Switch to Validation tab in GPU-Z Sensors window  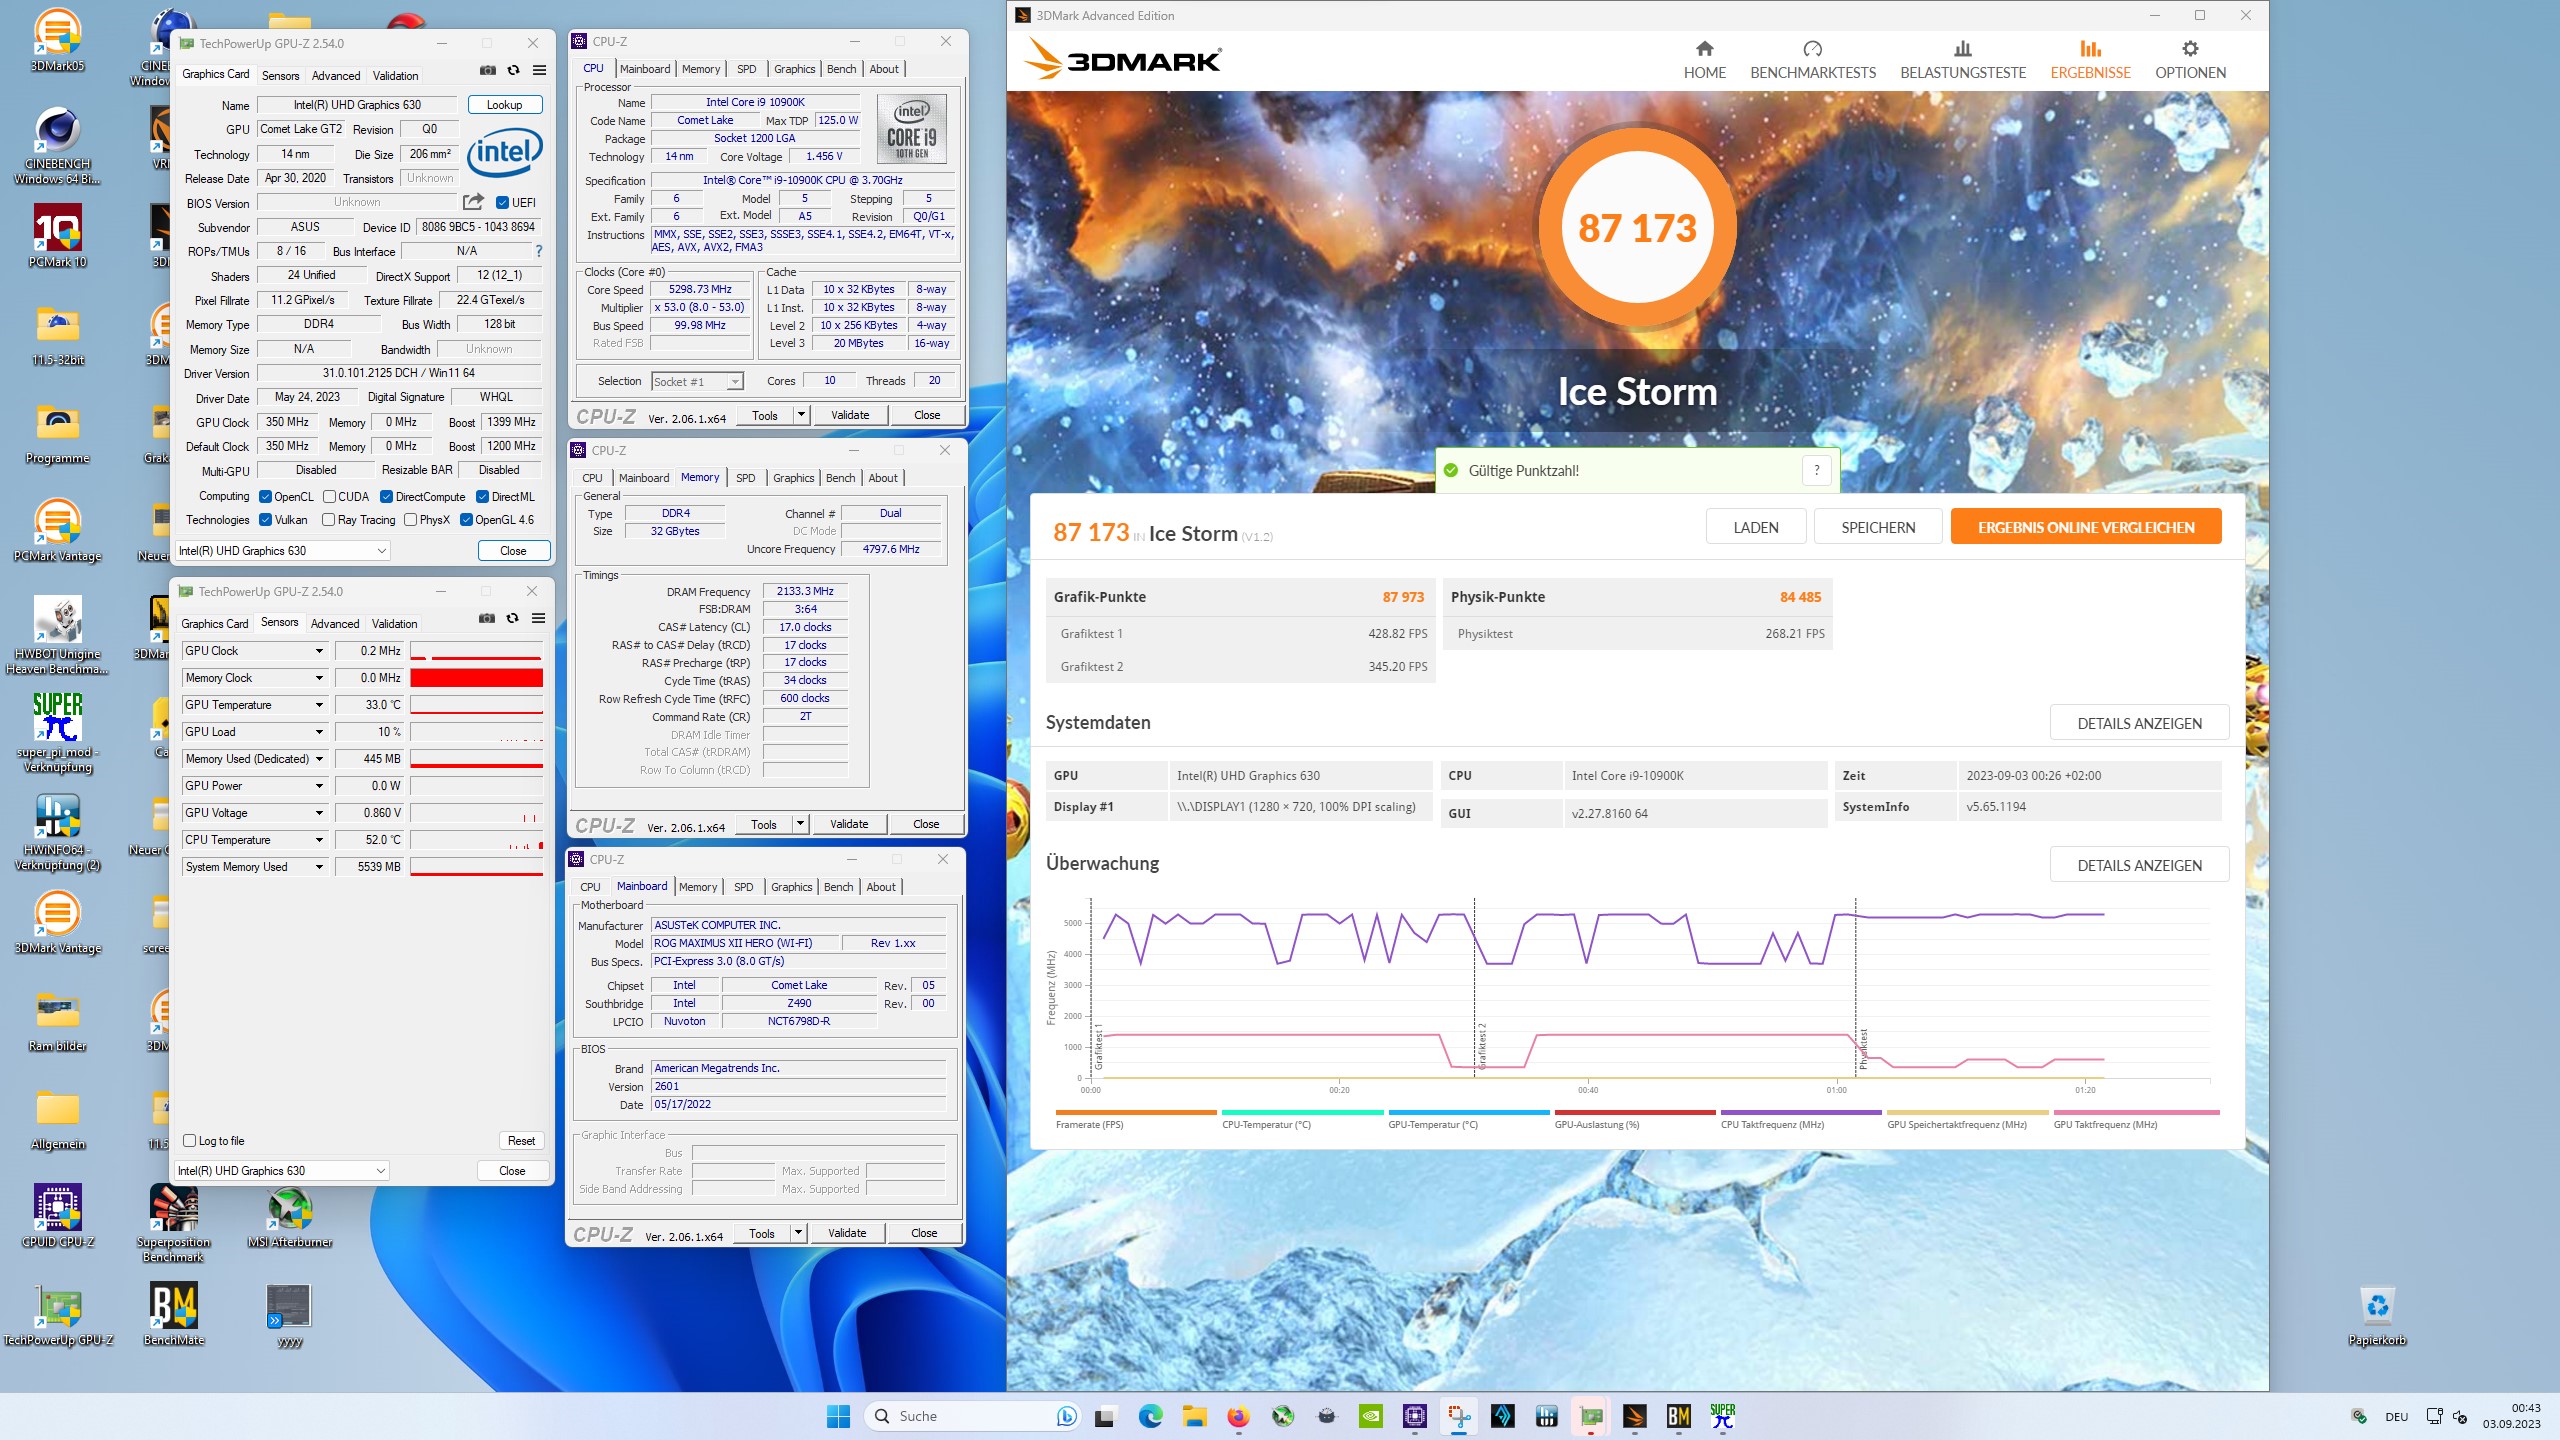pyautogui.click(x=395, y=624)
